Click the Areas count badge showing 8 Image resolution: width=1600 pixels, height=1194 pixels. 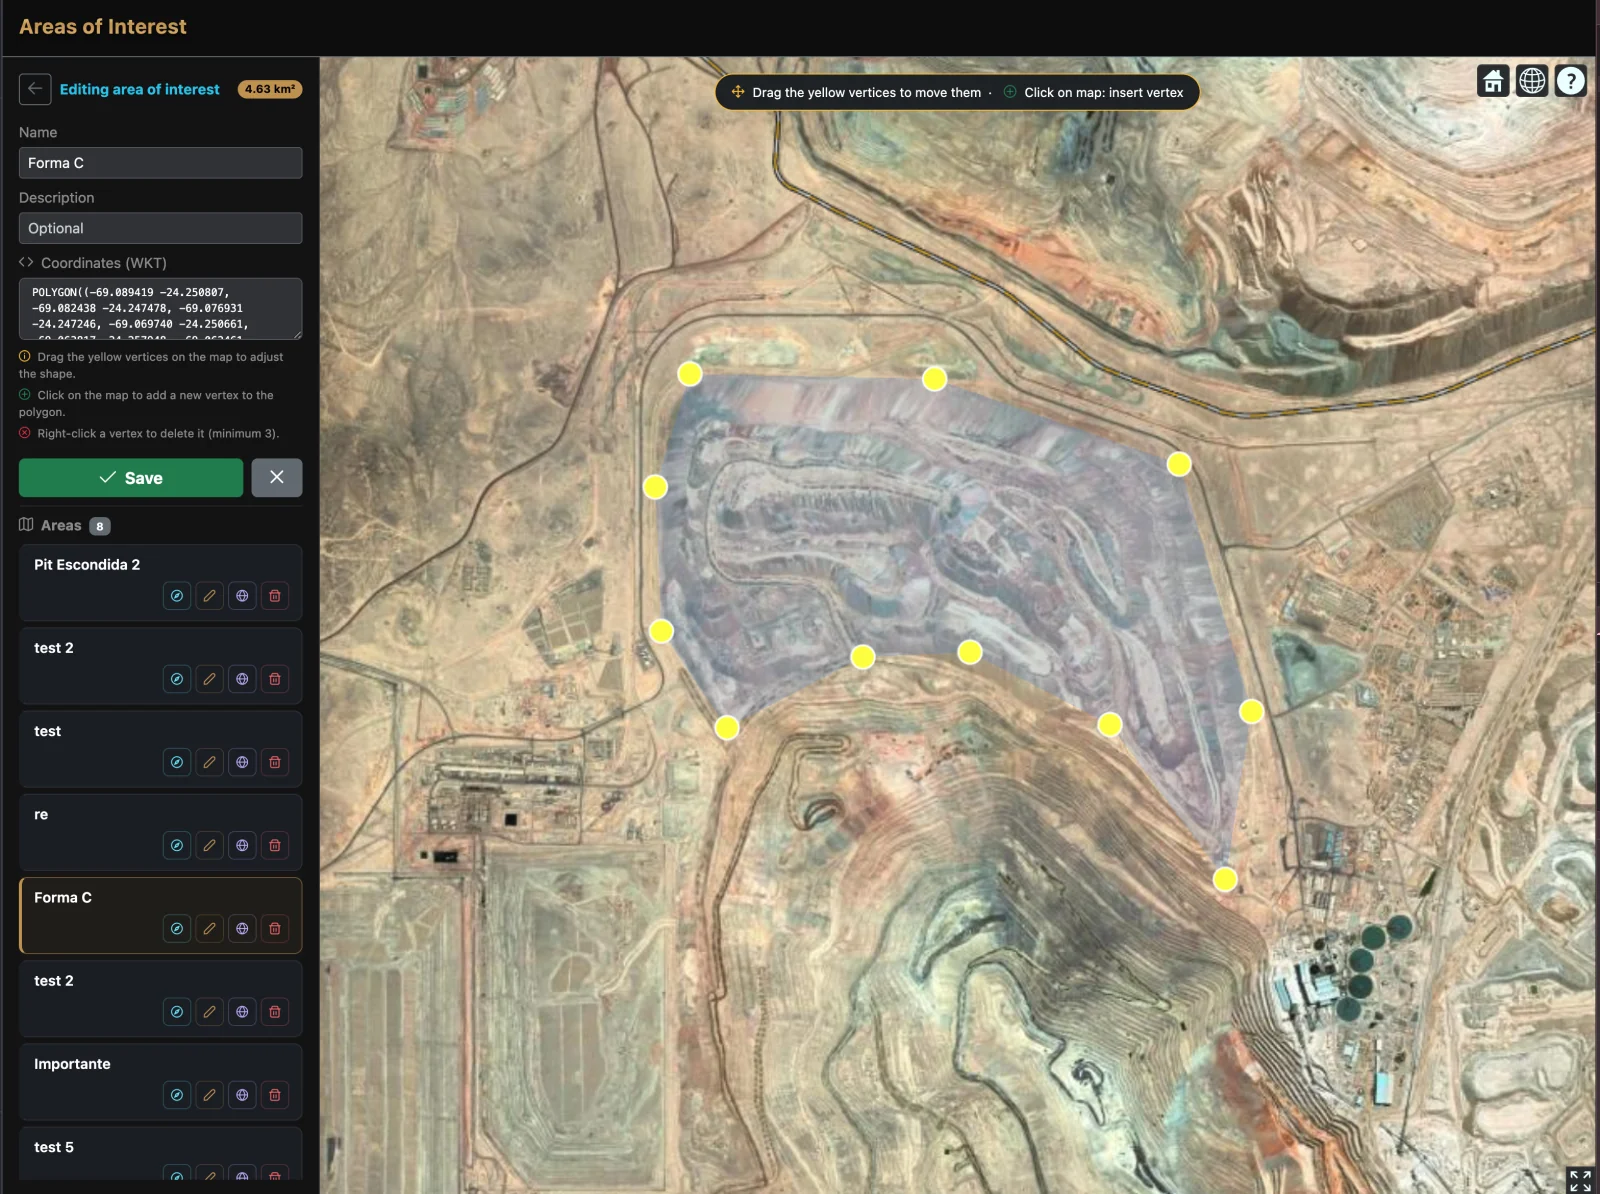(x=100, y=526)
